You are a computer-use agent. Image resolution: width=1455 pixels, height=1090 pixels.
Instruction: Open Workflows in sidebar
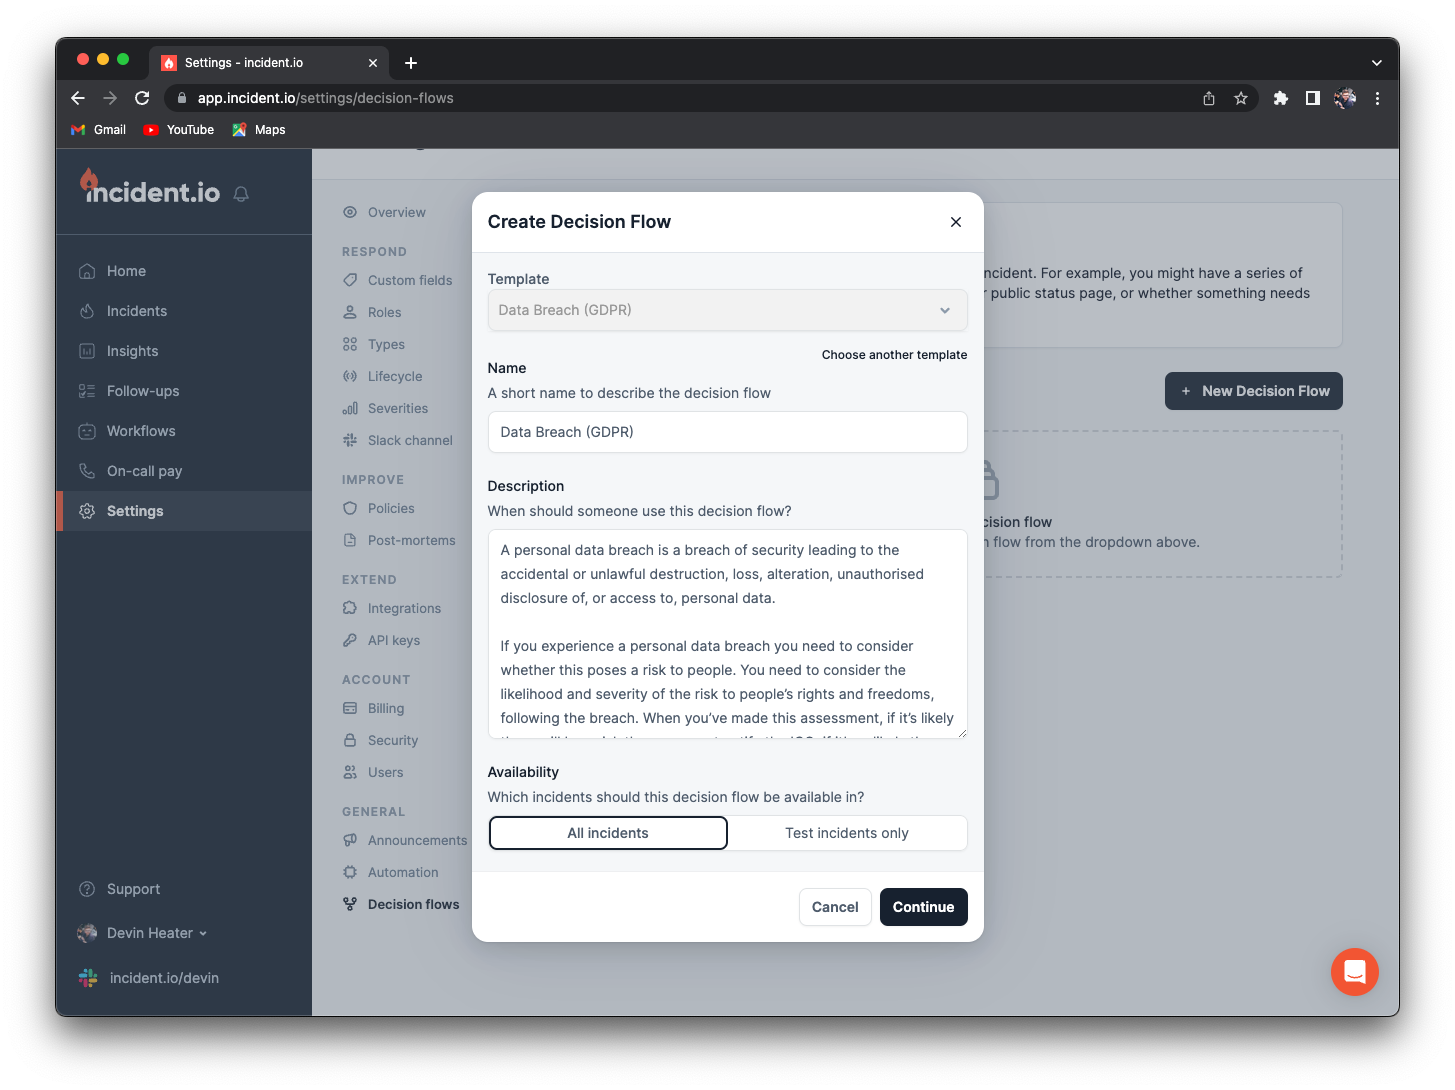[x=184, y=431]
